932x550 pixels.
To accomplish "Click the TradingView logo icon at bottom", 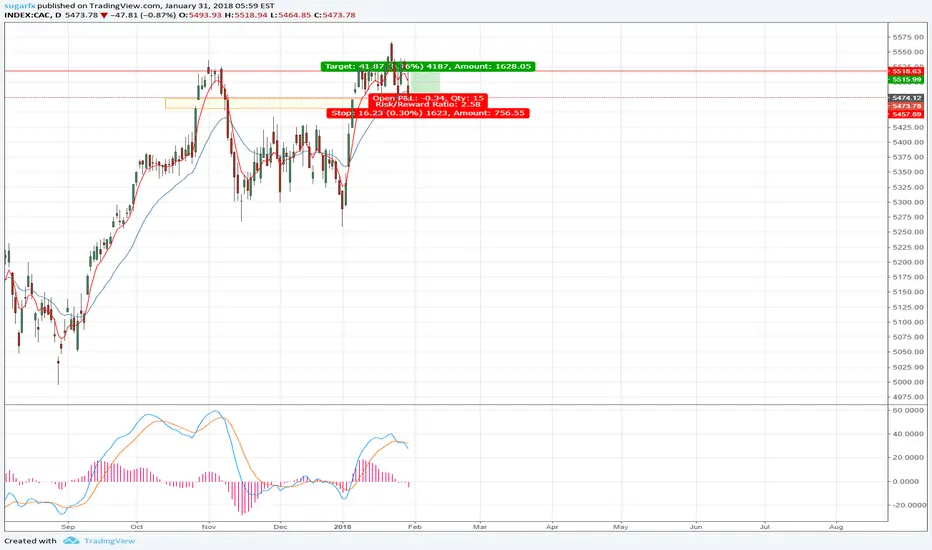I will [71, 540].
